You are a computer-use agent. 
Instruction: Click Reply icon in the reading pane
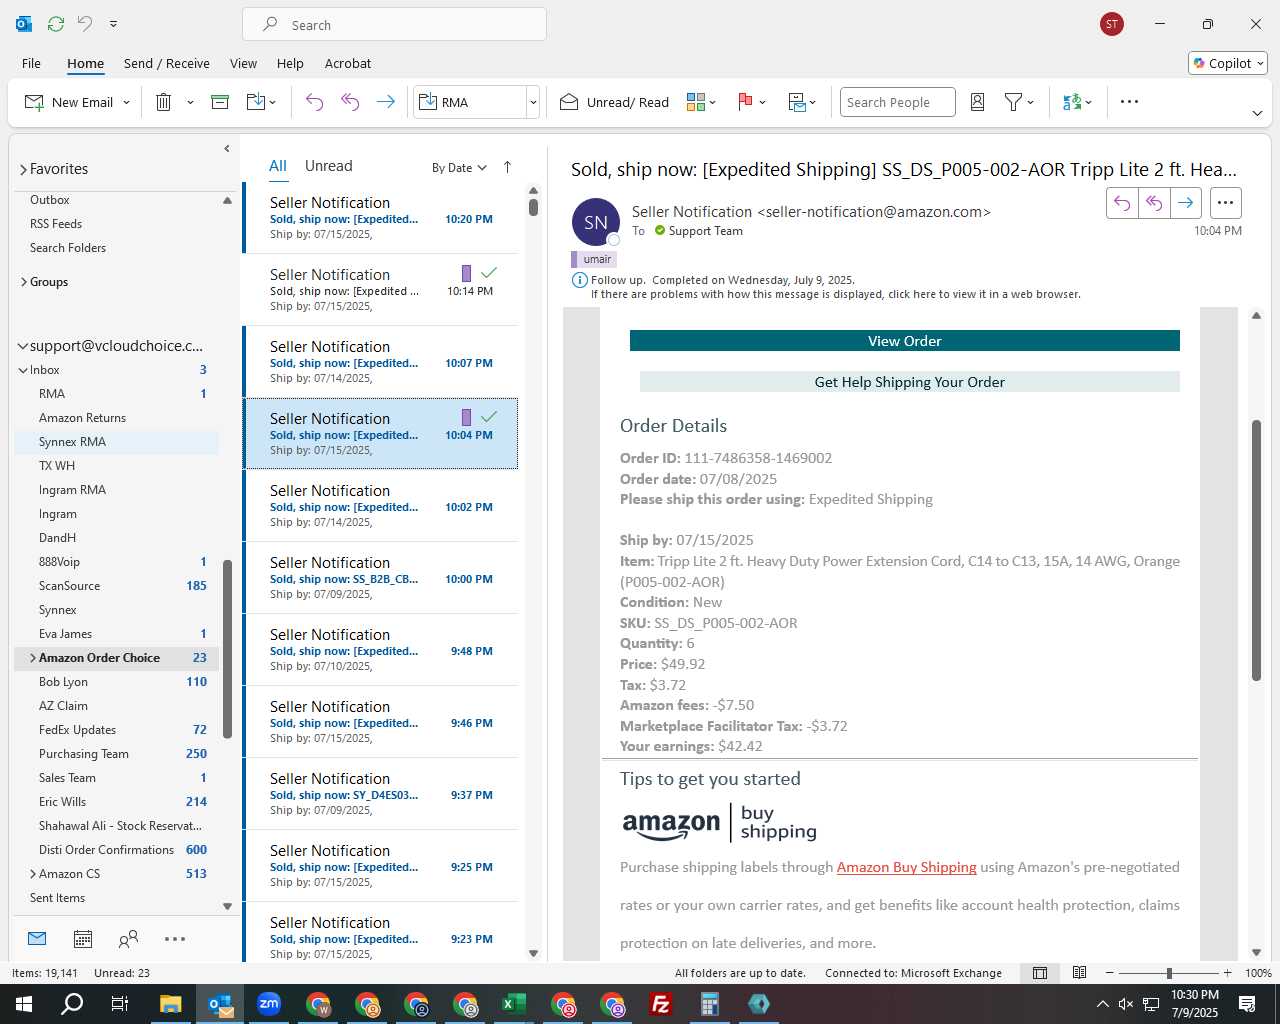(x=1122, y=203)
